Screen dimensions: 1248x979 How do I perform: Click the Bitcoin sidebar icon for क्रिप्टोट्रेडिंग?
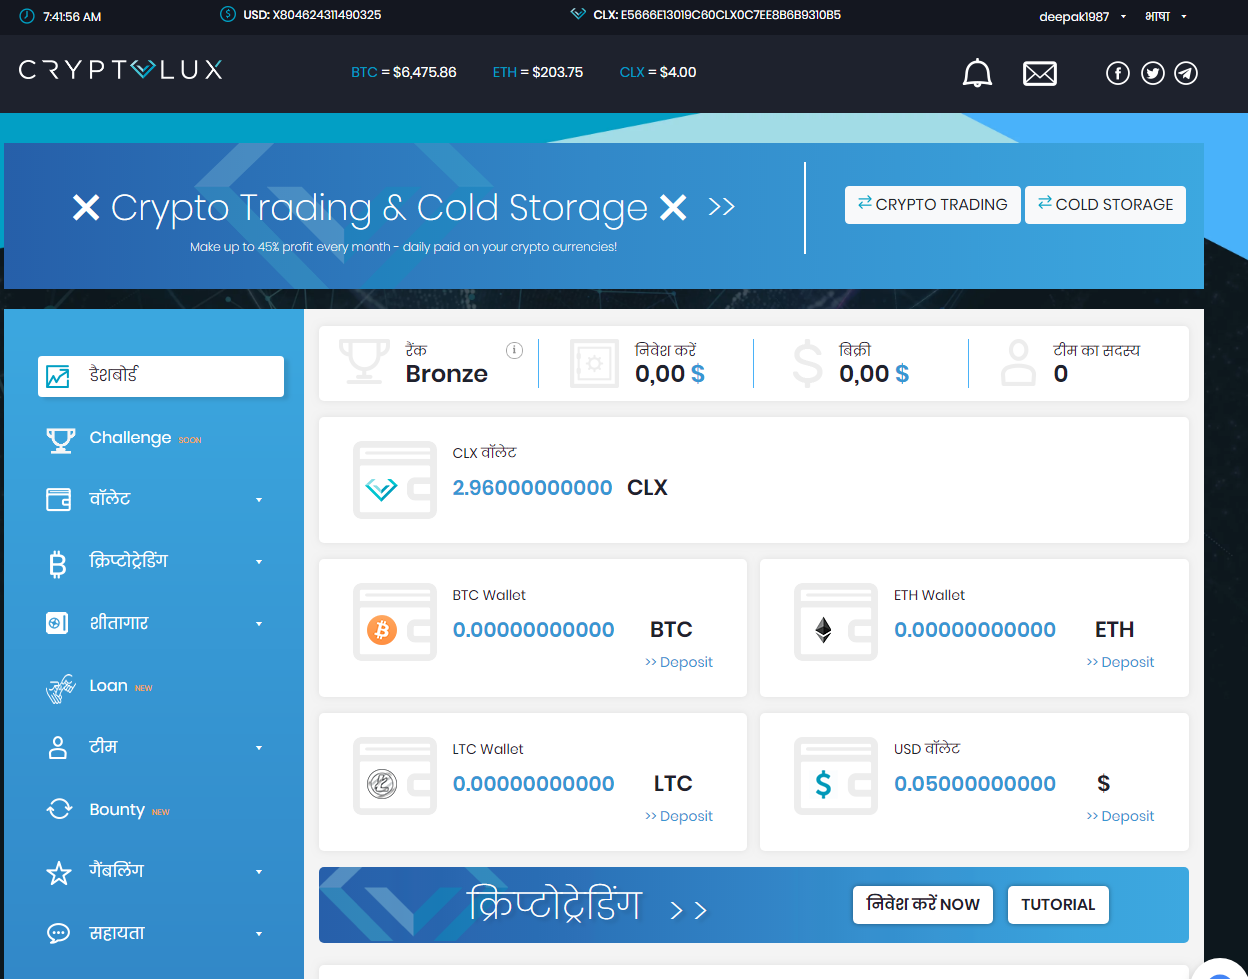coord(58,564)
